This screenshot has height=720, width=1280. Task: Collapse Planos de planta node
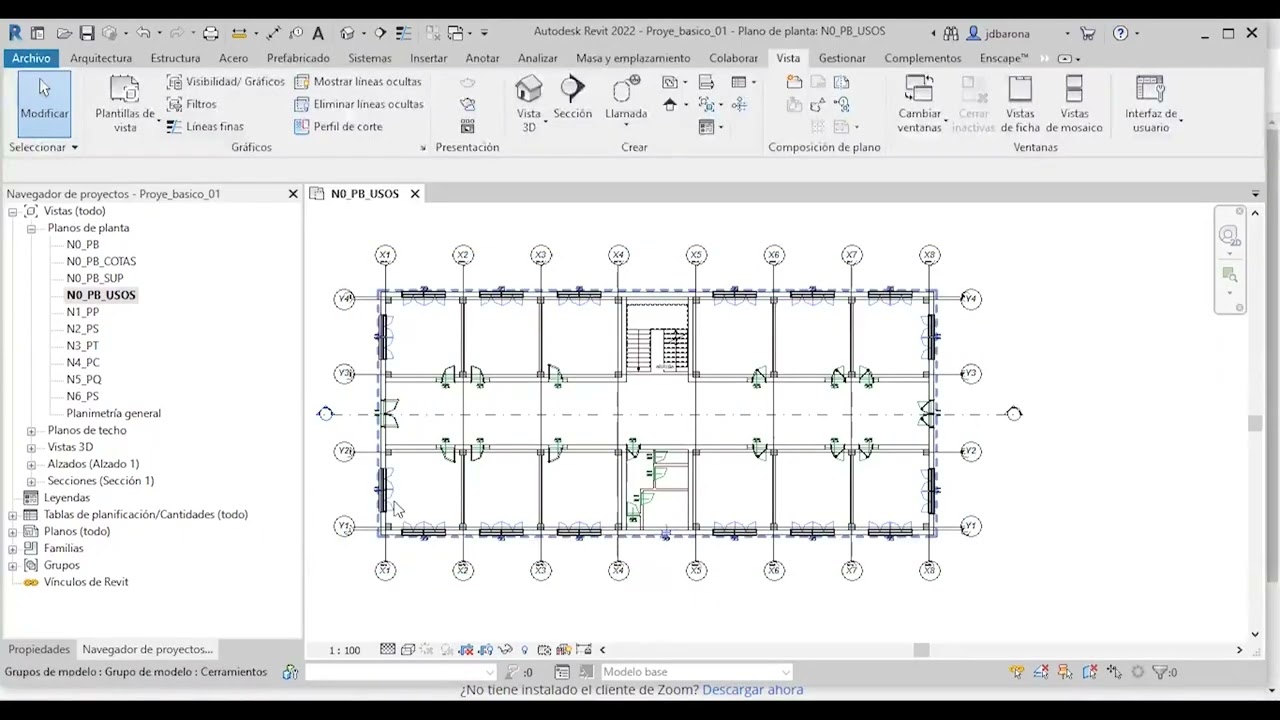31,228
